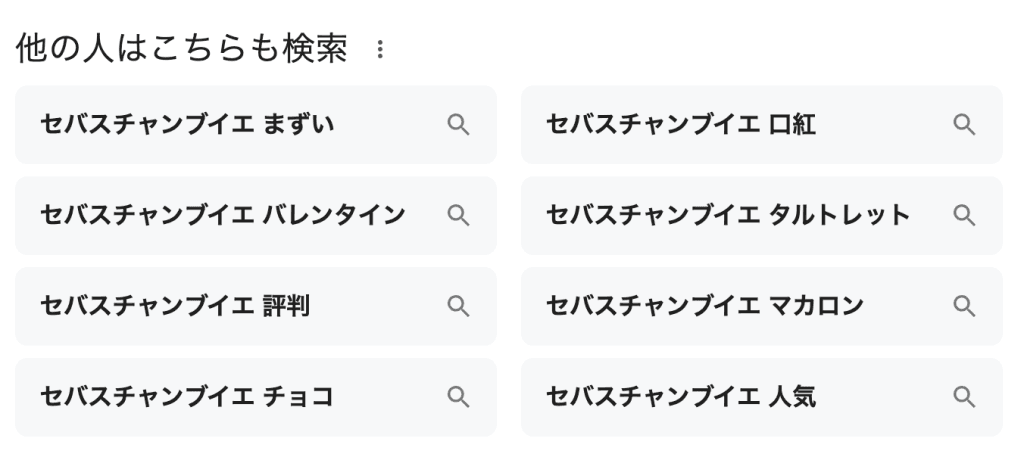Click the magnifier icon next to タルトレット suggestion
The image size is (1024, 457).
click(964, 215)
